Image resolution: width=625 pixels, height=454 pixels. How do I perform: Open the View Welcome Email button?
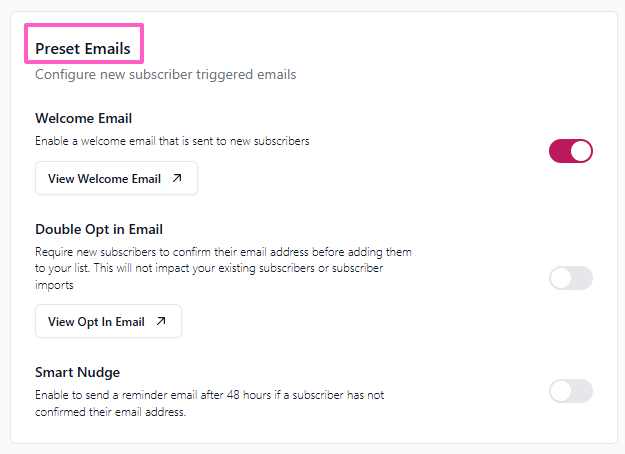pos(116,179)
